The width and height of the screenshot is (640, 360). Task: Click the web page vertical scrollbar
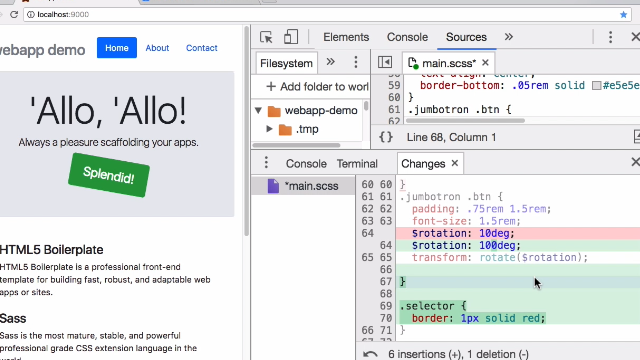(246, 131)
